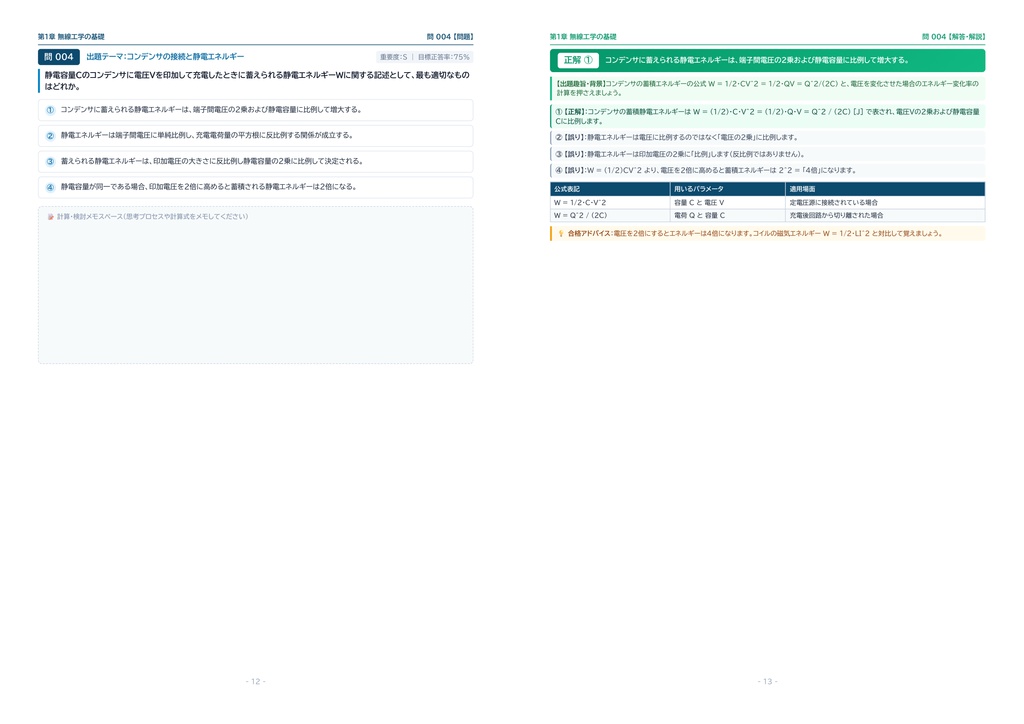Click the green banner answer sentence on page 13

756,60
